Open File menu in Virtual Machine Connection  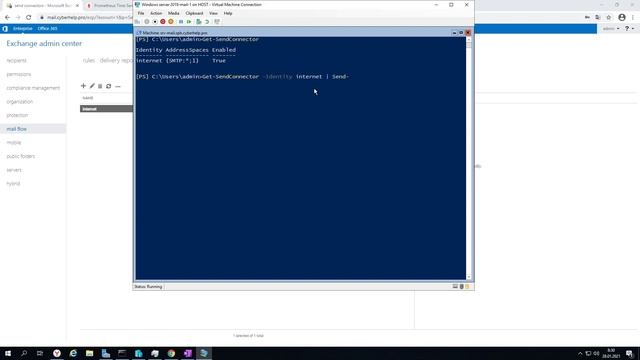point(141,13)
